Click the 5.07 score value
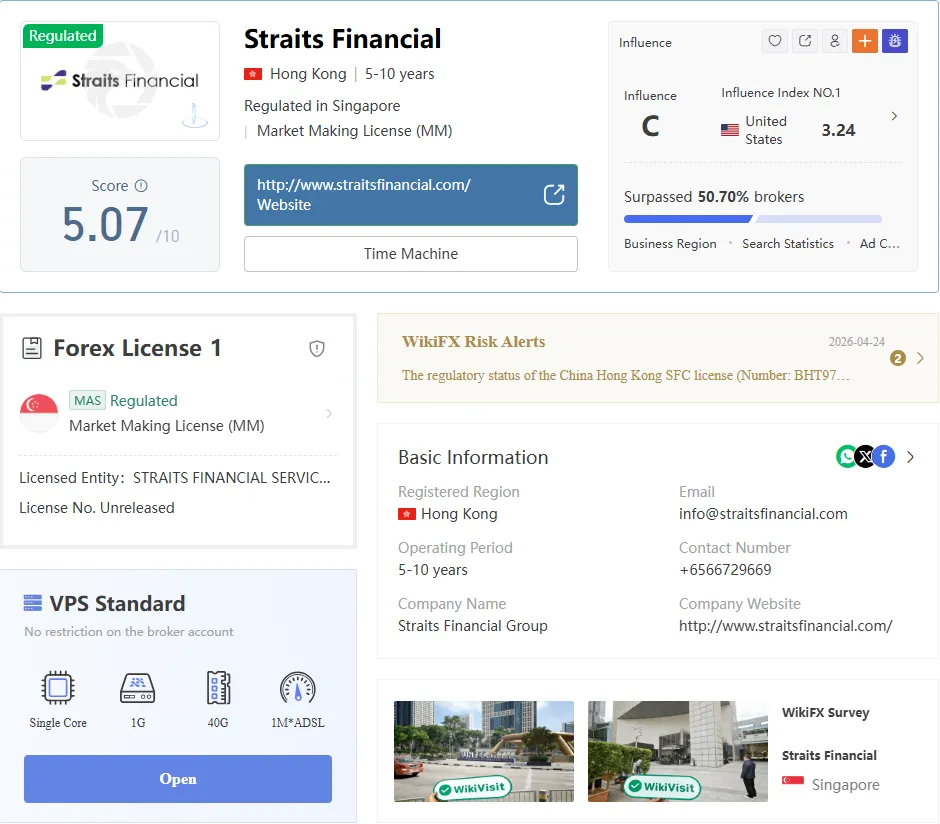Image resolution: width=940 pixels, height=824 pixels. (x=106, y=225)
